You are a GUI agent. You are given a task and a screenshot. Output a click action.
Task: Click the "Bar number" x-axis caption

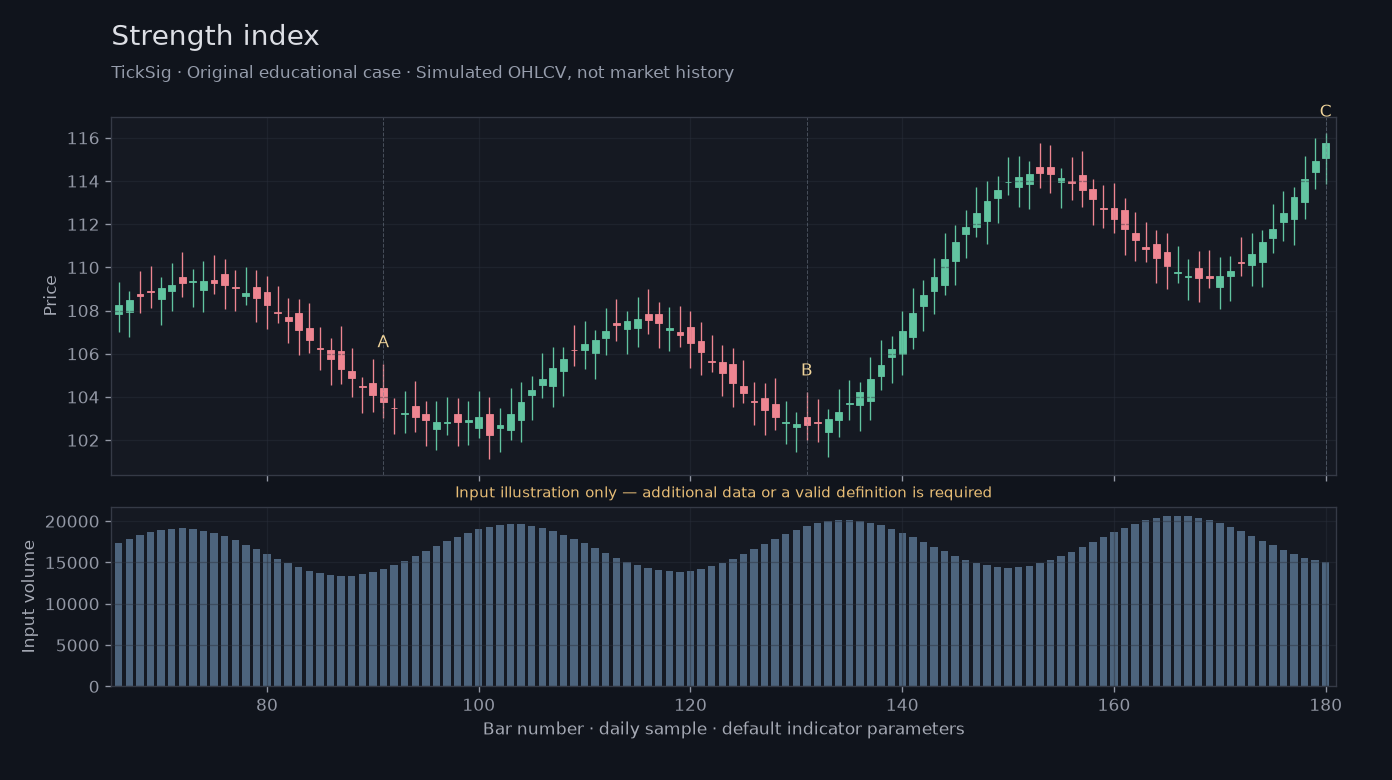tap(723, 728)
